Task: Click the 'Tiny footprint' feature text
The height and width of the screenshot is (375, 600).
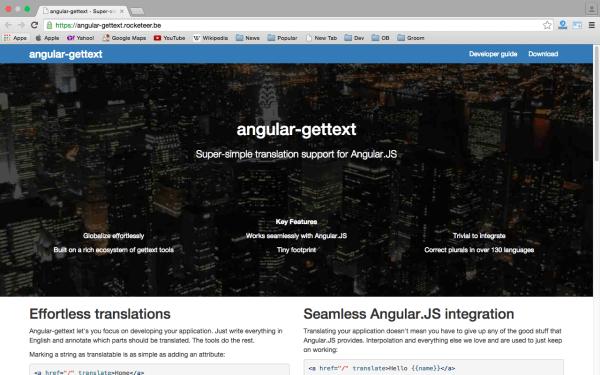Action: (x=296, y=250)
